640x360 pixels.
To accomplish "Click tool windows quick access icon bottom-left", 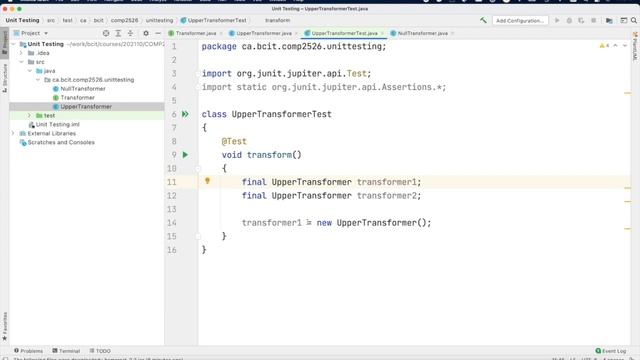I will [5, 359].
